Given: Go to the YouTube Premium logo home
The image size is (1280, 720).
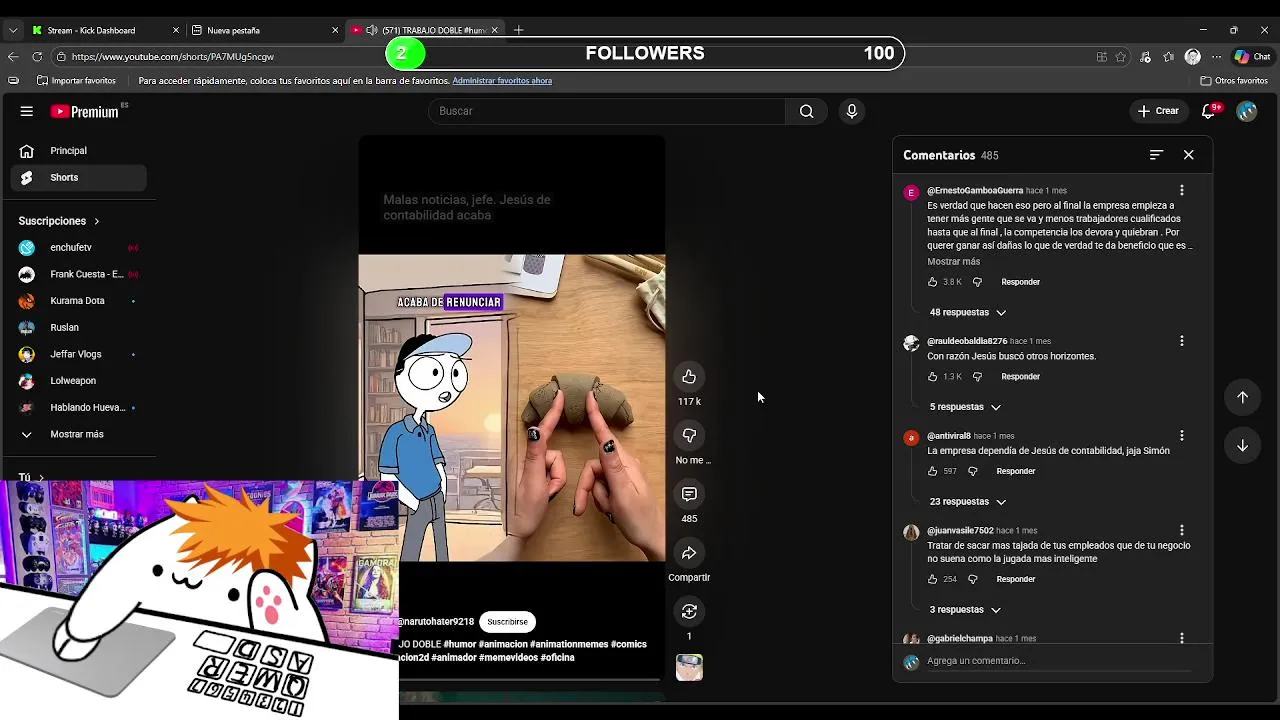Looking at the screenshot, I should (x=85, y=111).
